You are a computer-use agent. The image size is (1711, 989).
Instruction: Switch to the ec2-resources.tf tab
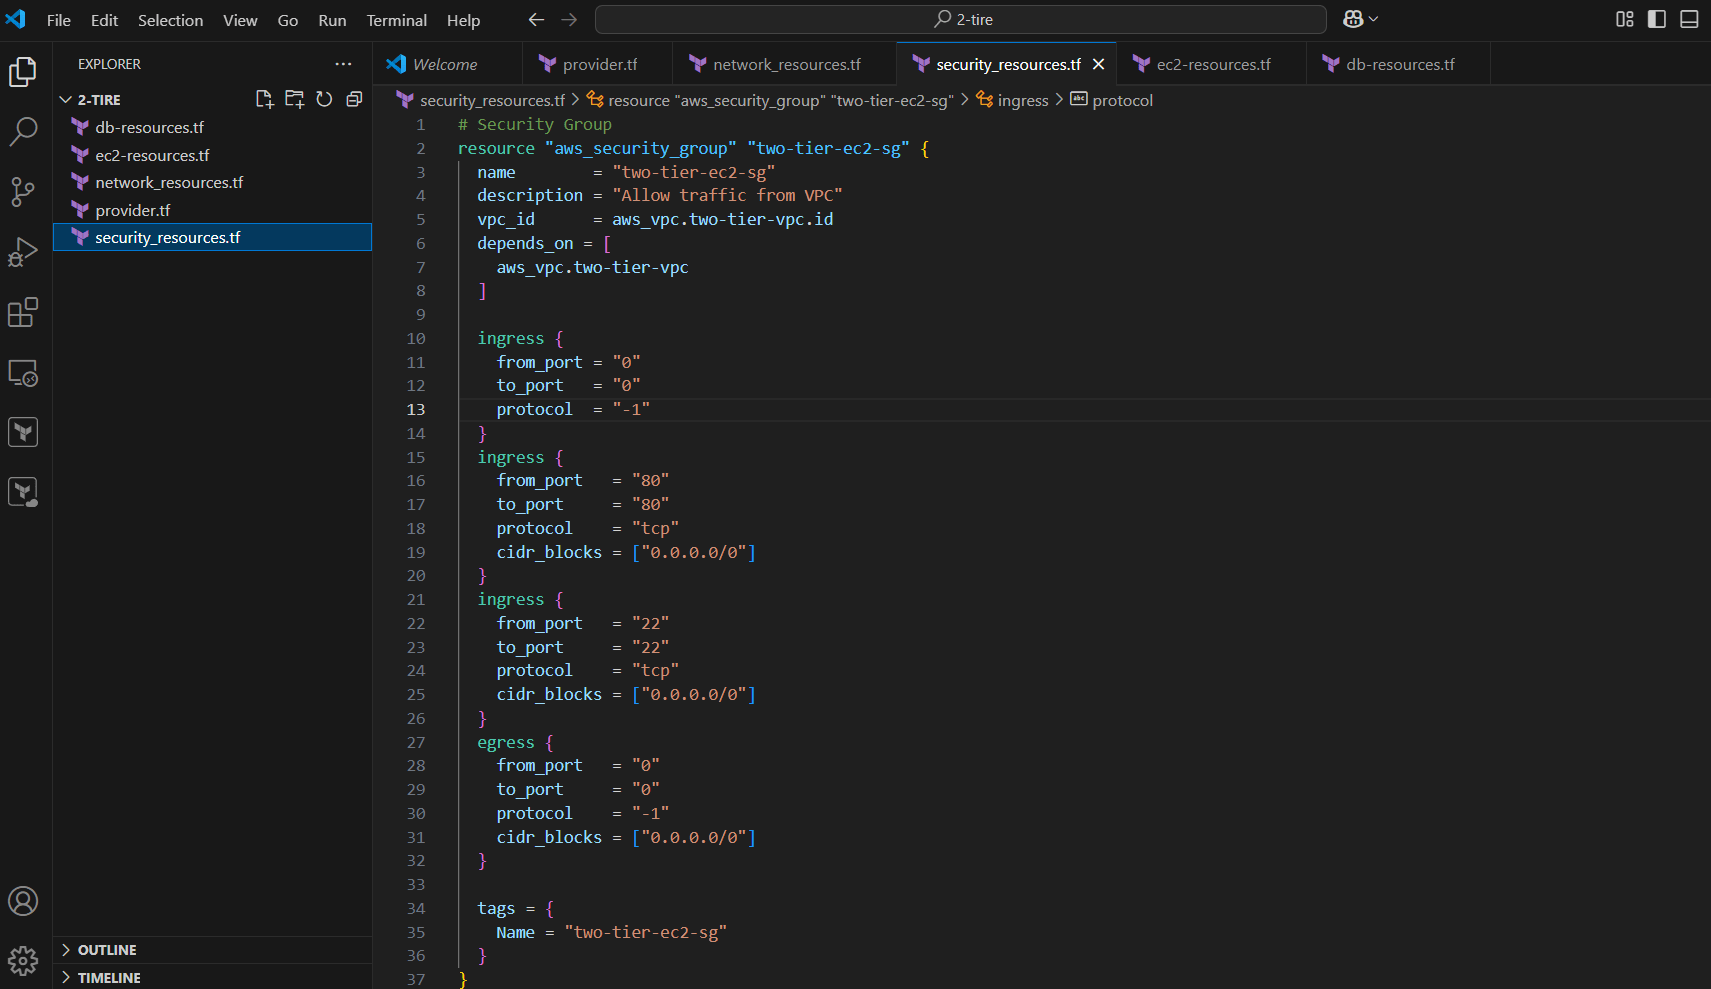[x=1212, y=64]
